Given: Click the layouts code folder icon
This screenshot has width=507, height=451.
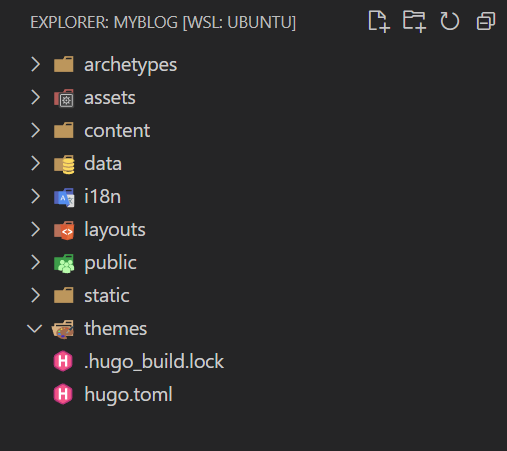Looking at the screenshot, I should (x=64, y=230).
